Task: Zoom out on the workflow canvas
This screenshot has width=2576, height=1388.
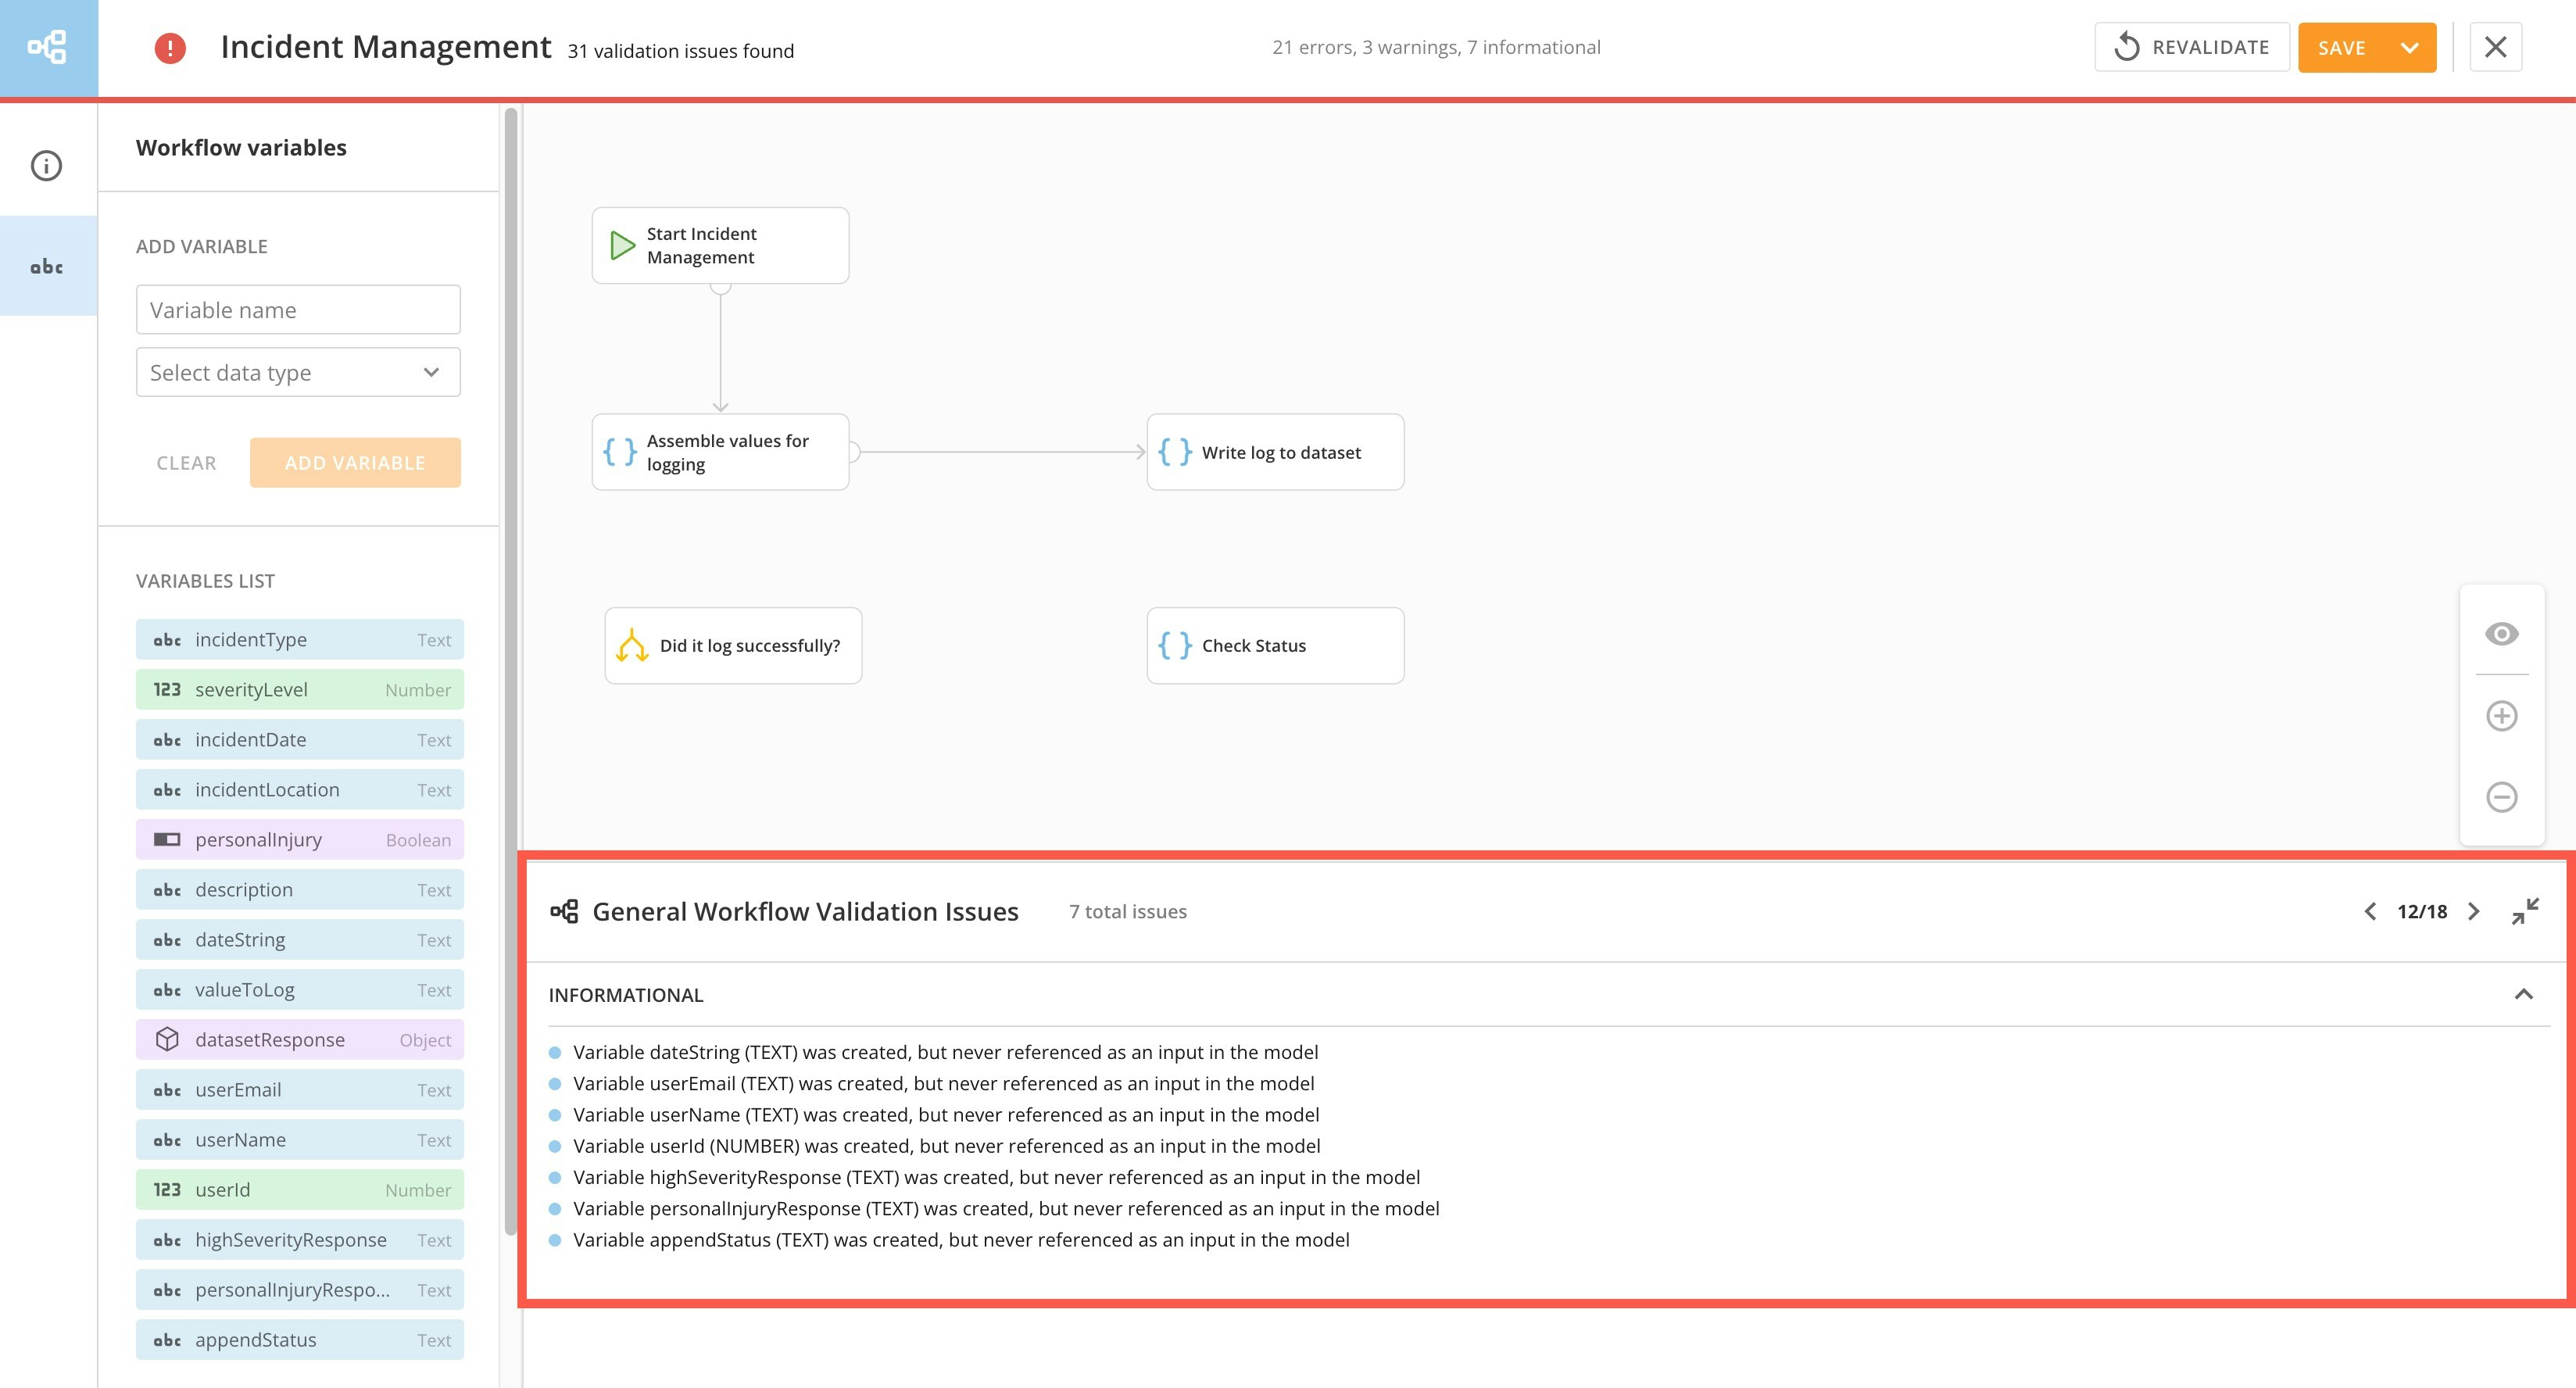Action: (x=2501, y=797)
